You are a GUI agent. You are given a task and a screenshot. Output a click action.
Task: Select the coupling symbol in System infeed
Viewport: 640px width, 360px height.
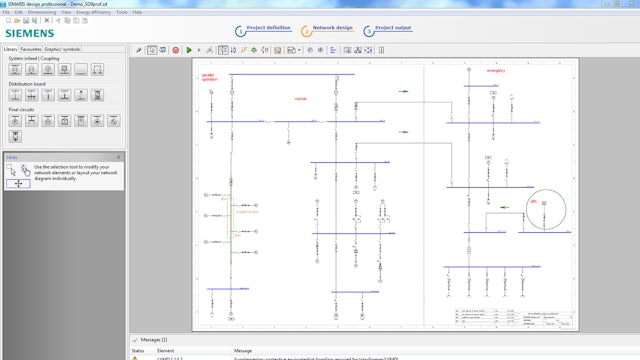click(x=97, y=70)
